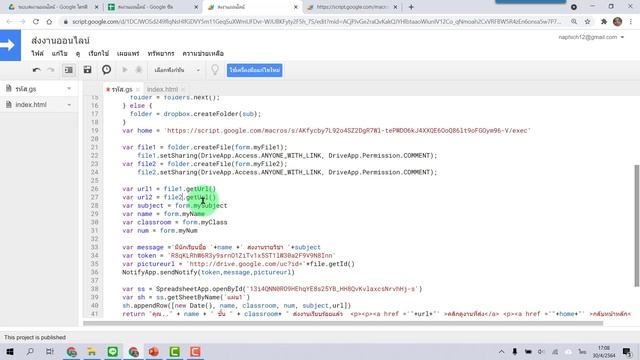
Task: Redo the last undone edit
Action: coord(51,70)
